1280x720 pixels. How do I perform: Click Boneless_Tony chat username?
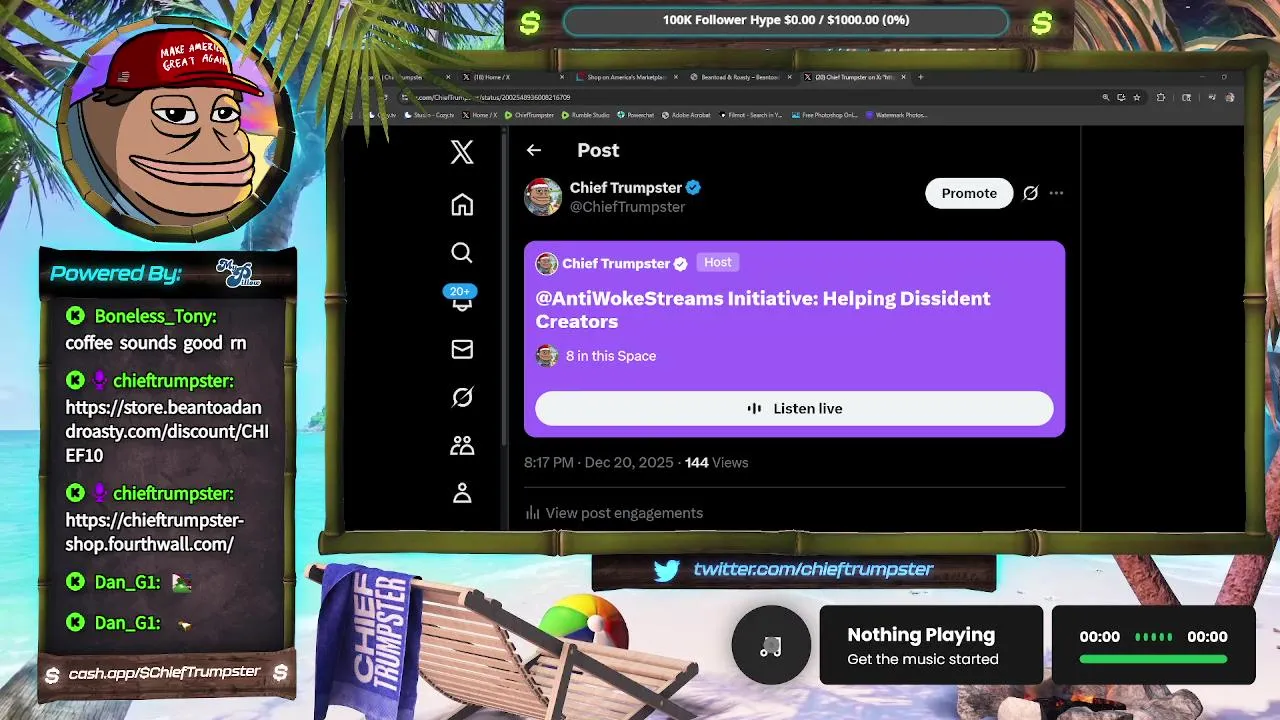coord(155,316)
